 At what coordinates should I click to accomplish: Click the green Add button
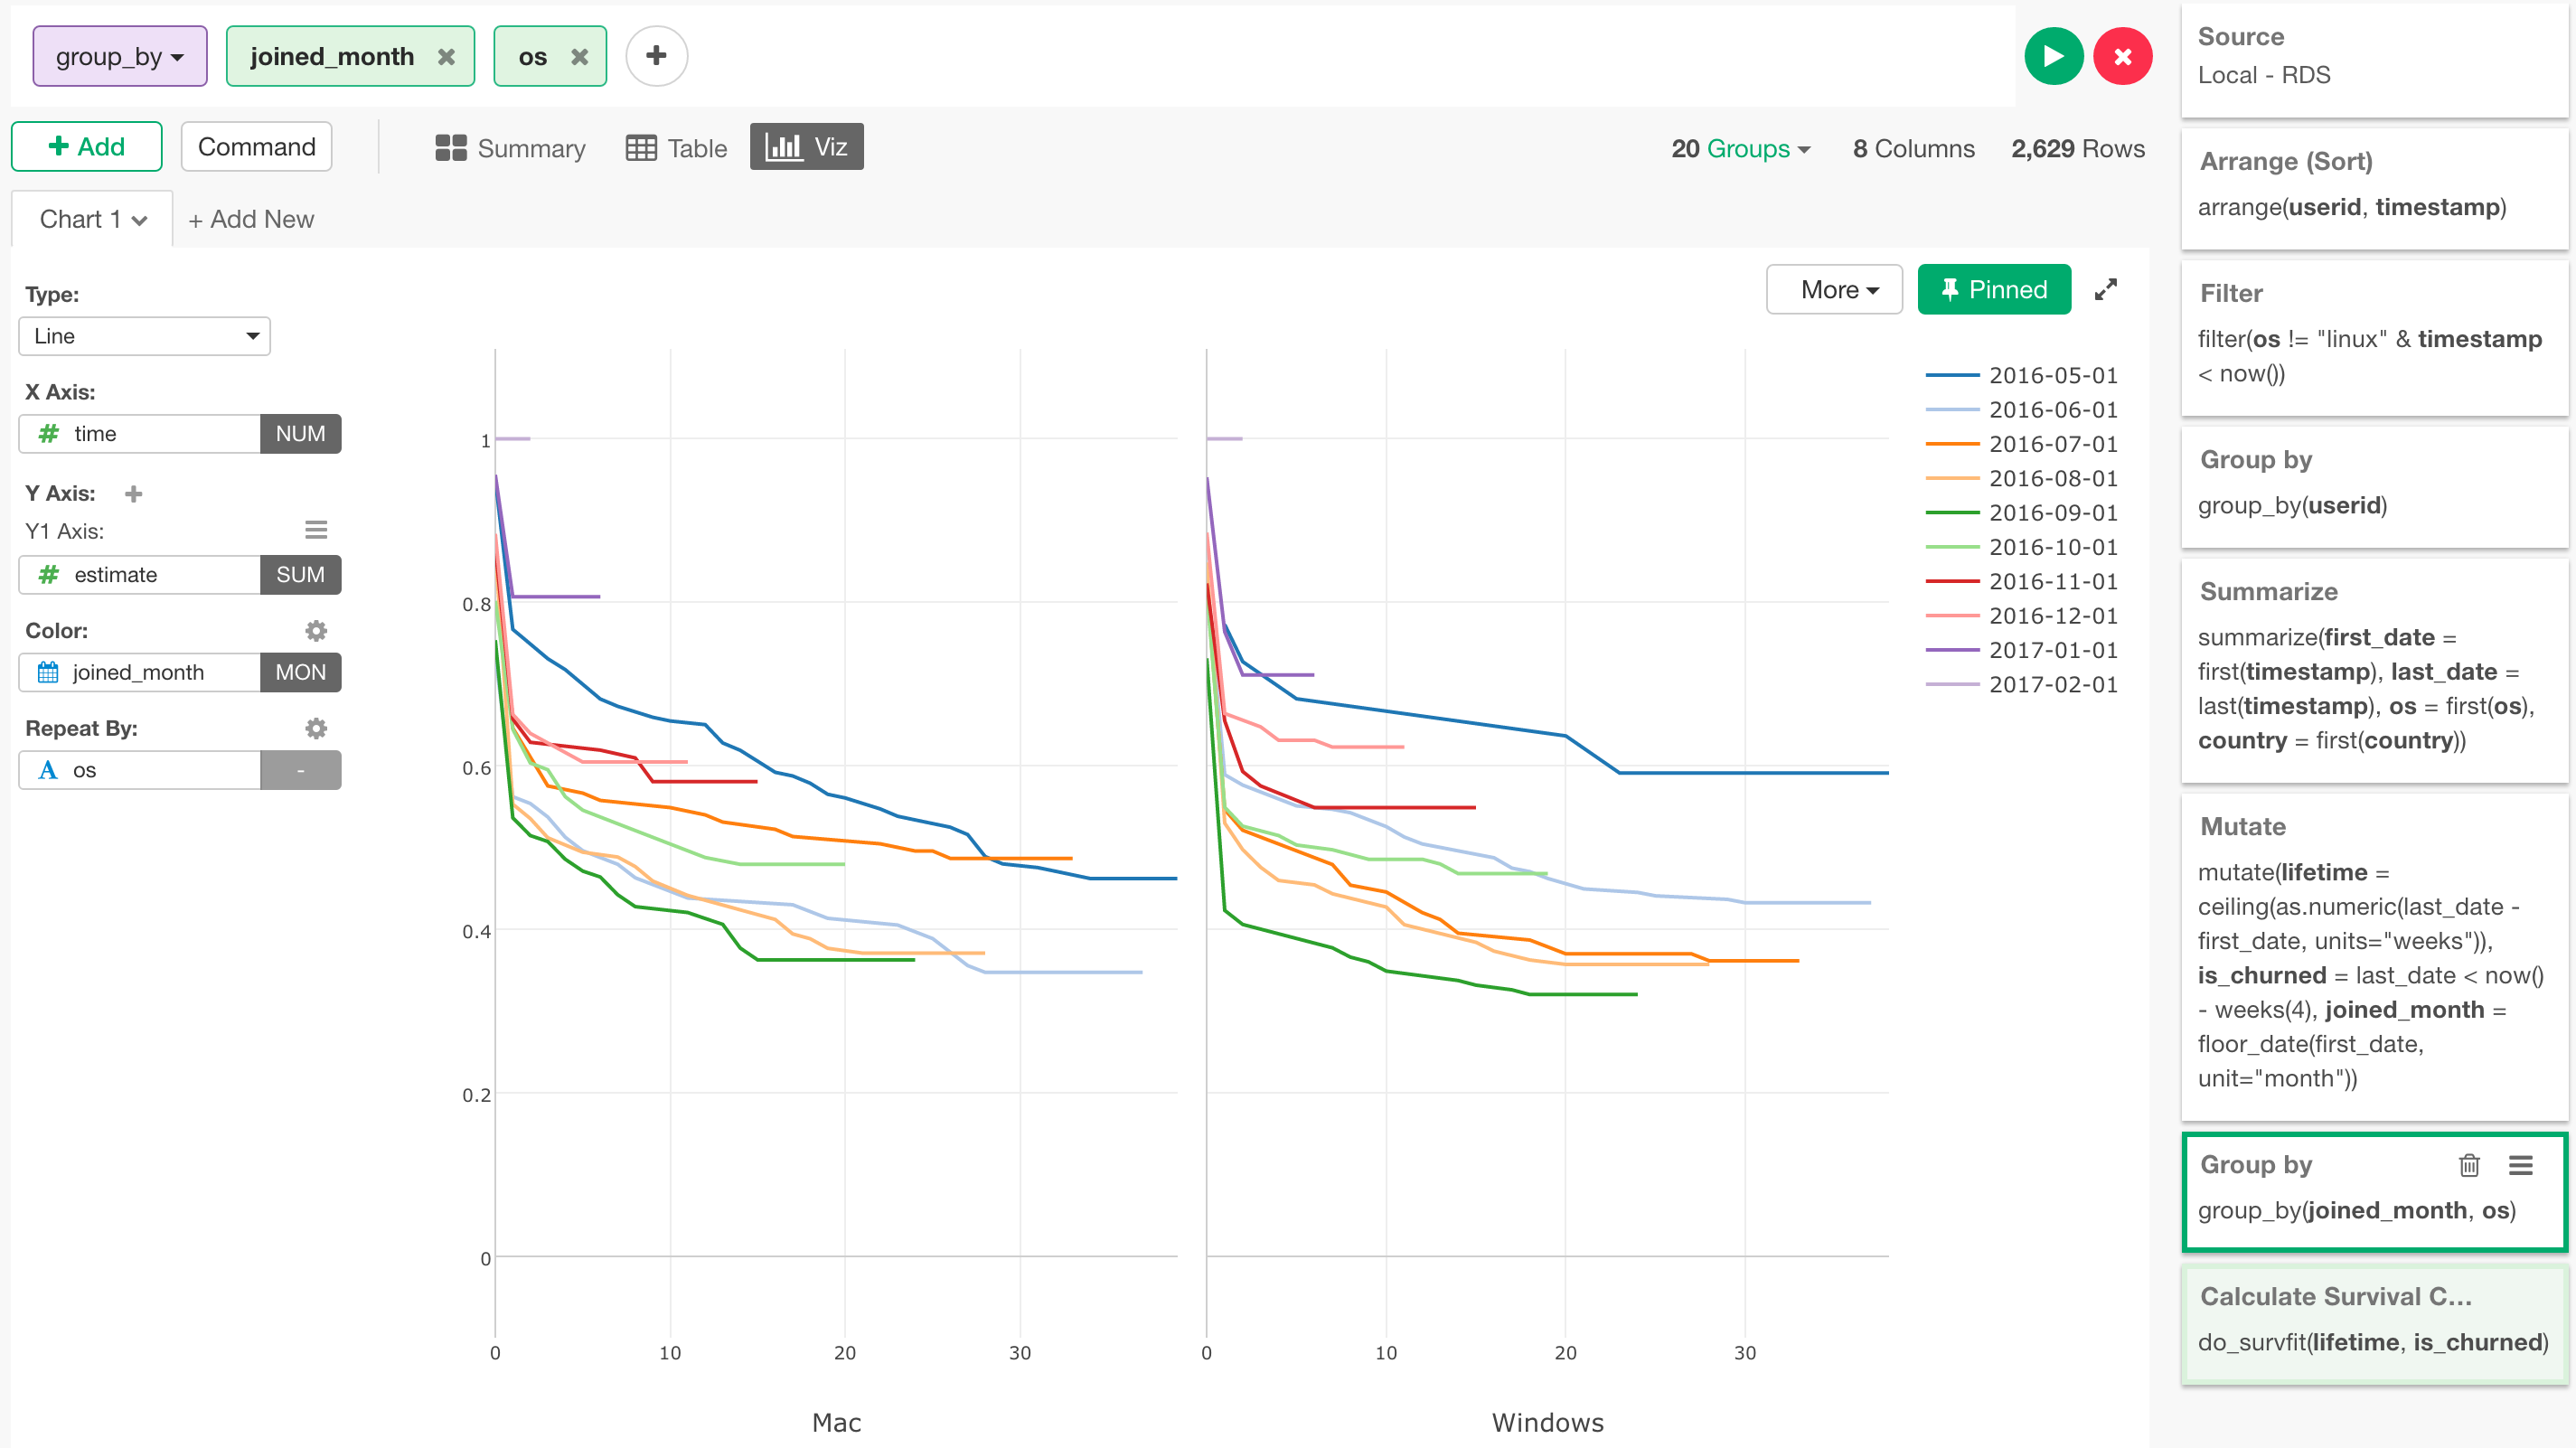(x=87, y=147)
